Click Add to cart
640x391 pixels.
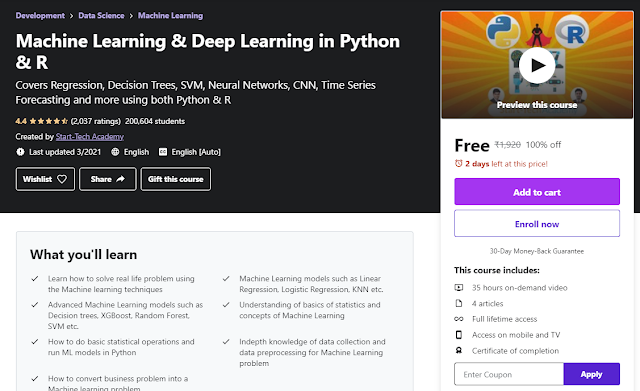[537, 192]
